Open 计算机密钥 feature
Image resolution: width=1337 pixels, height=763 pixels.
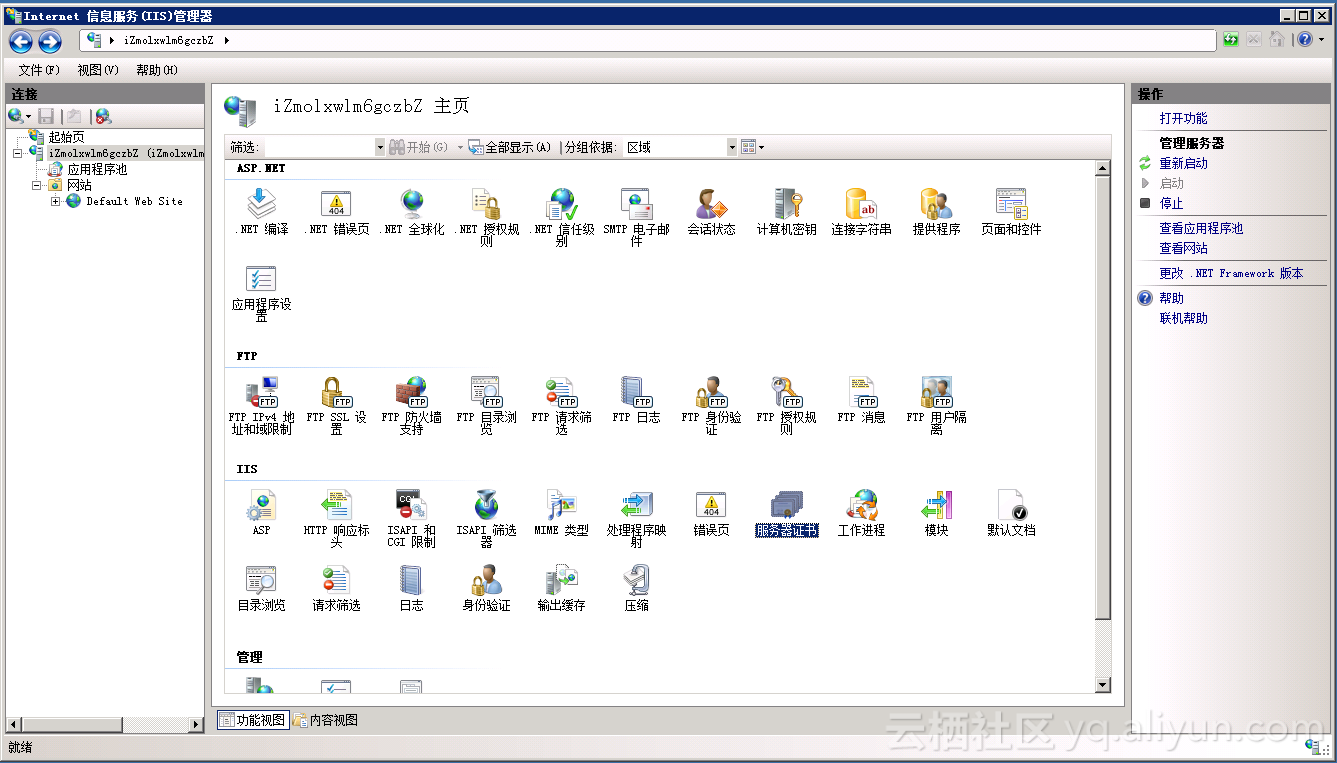pos(786,211)
